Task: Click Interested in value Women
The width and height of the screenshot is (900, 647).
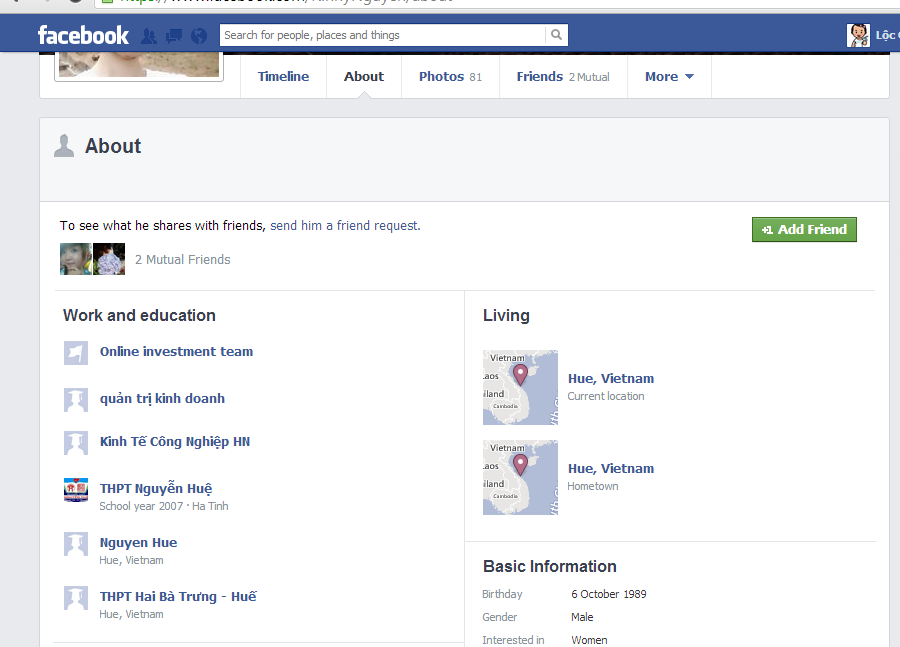Action: pos(589,640)
